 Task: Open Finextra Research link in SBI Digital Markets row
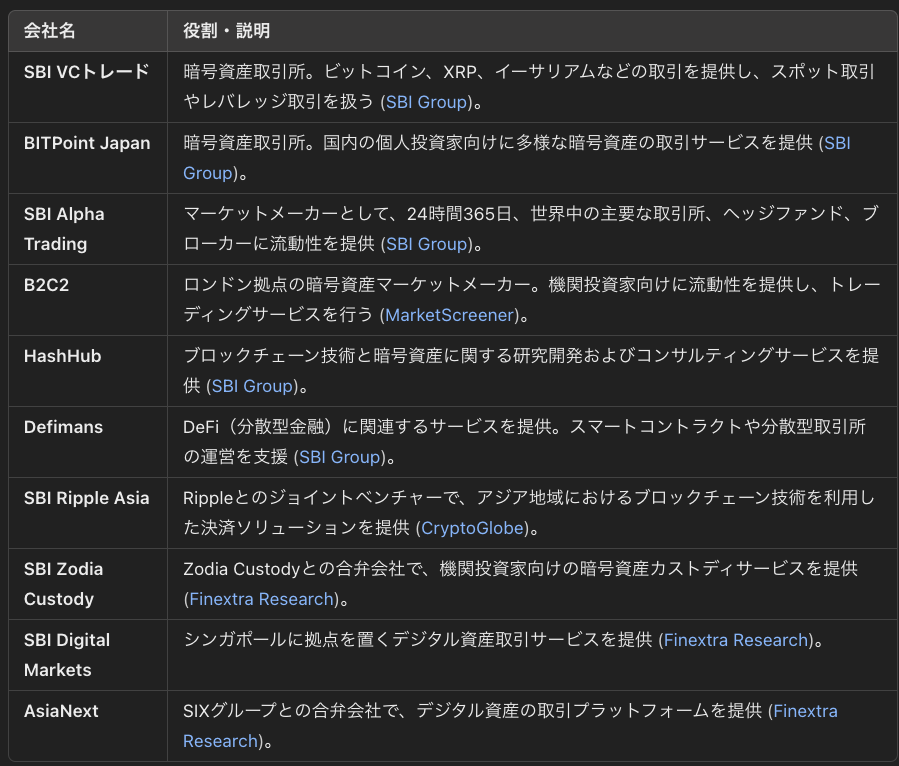(x=736, y=640)
